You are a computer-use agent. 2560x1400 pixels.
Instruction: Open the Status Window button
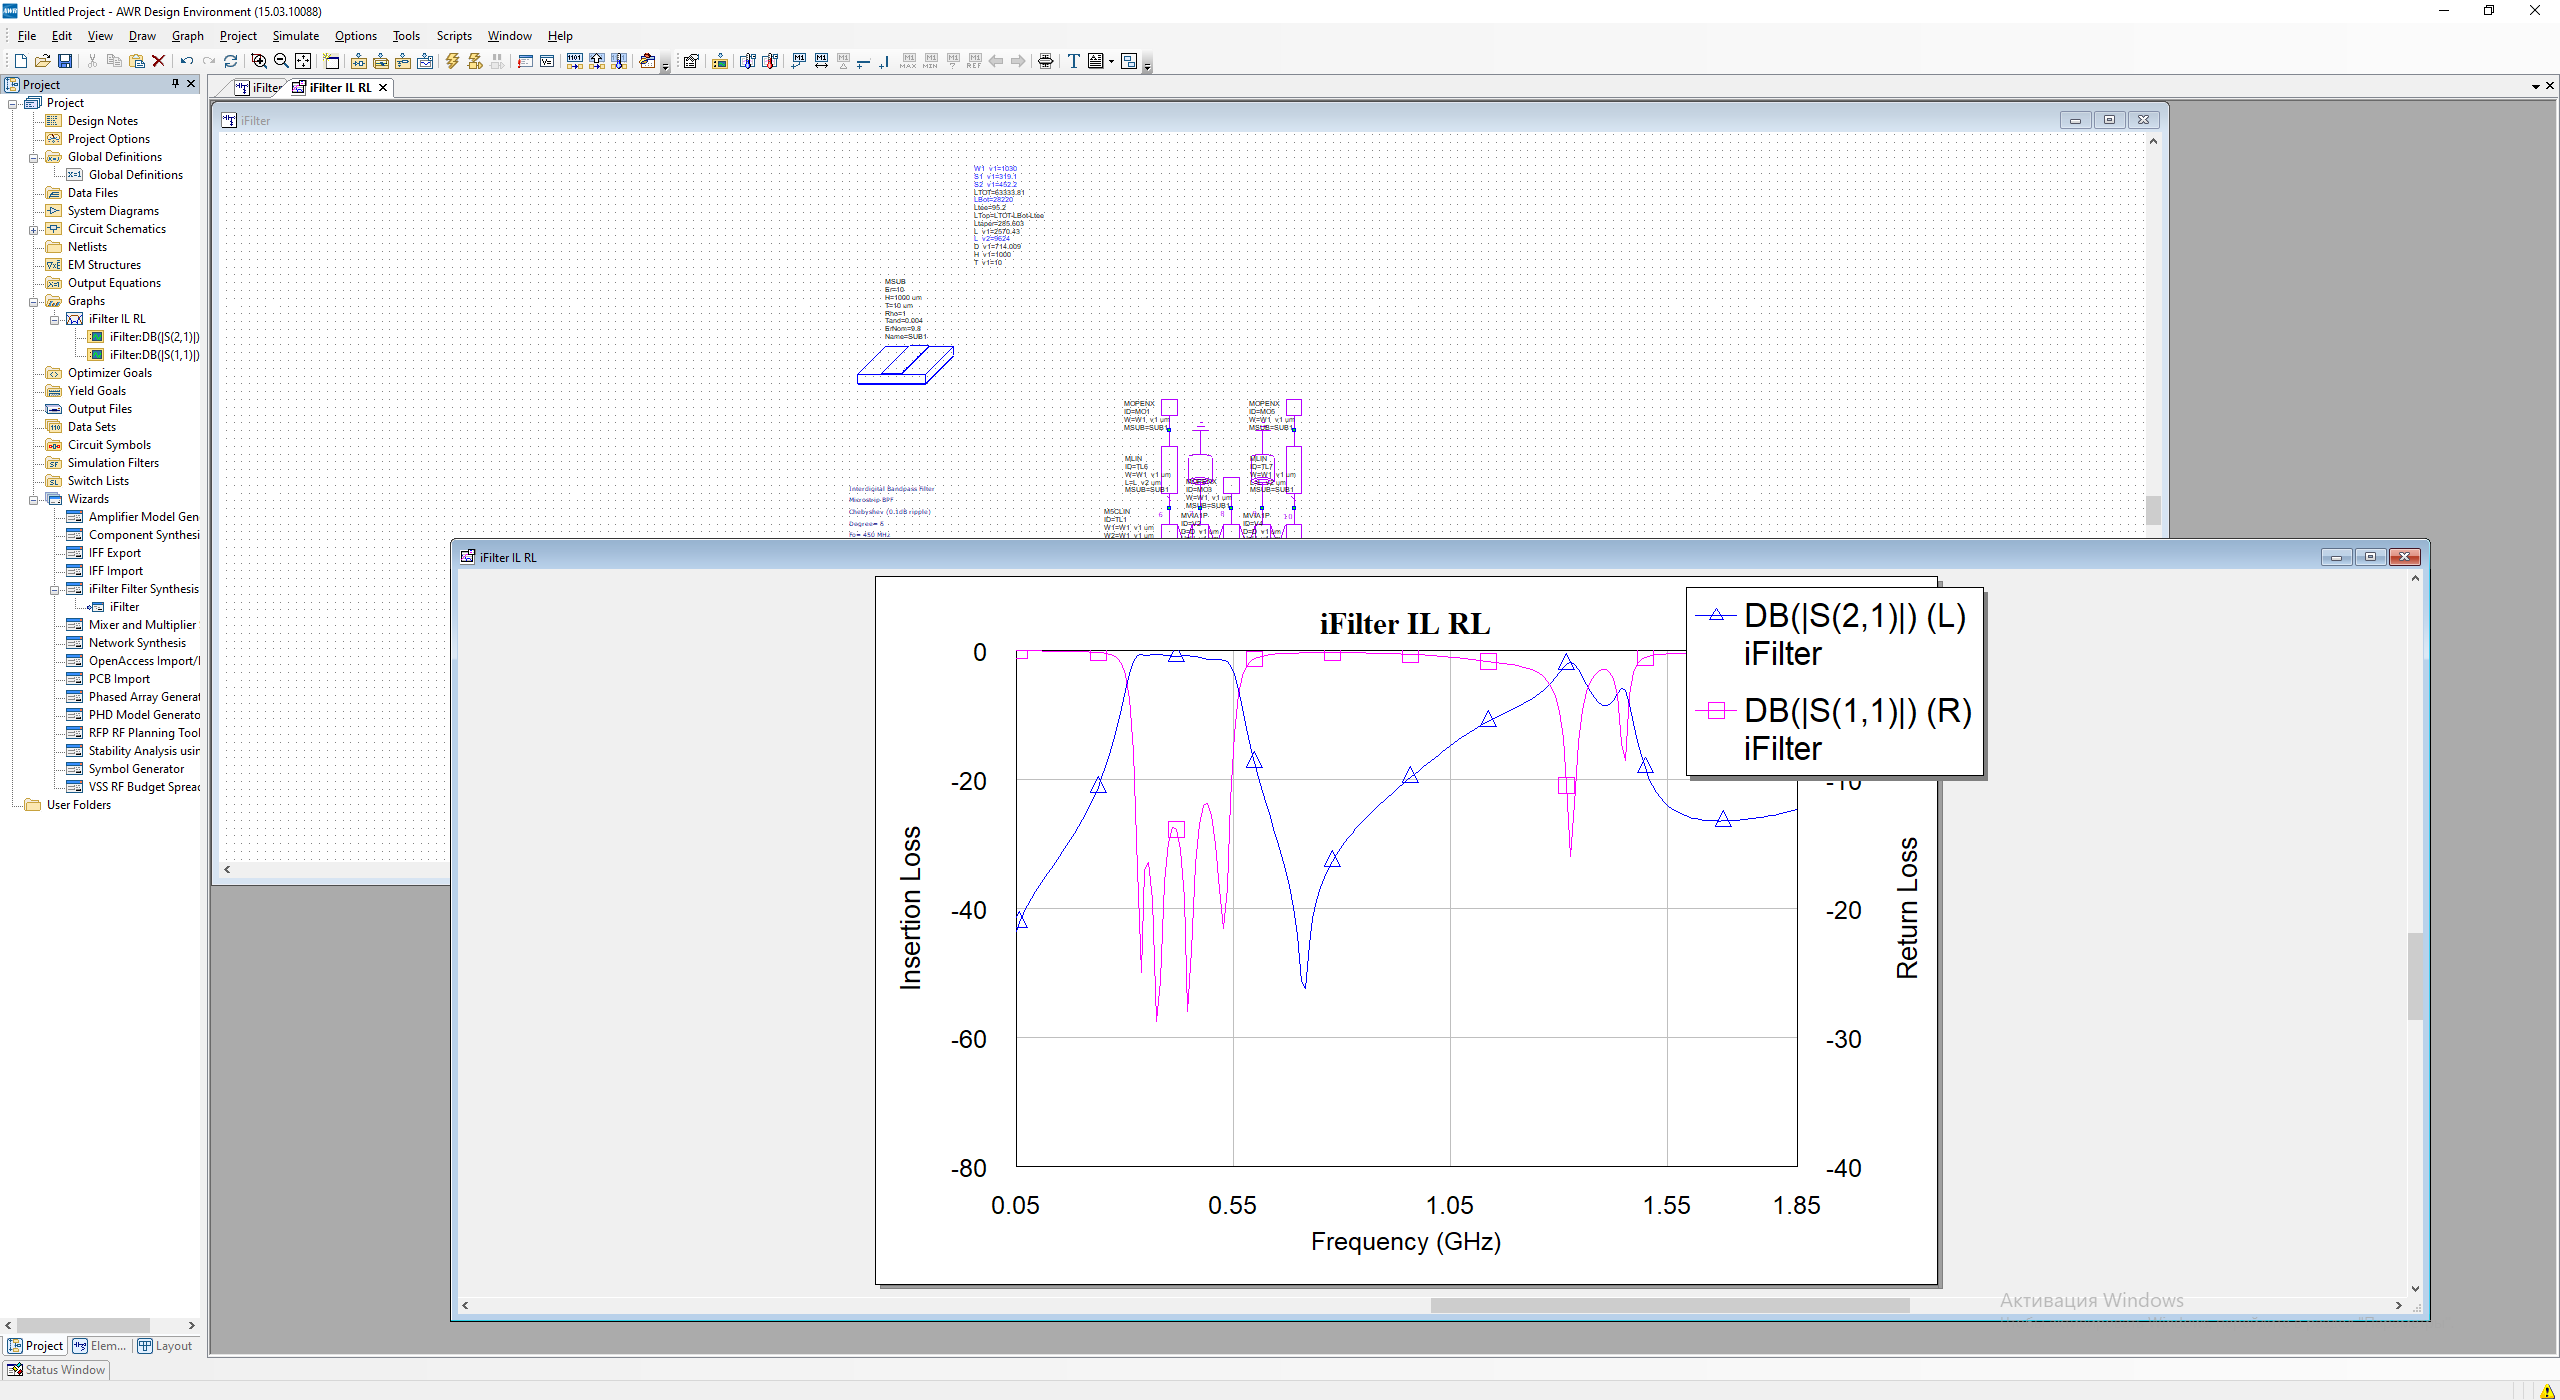click(57, 1370)
